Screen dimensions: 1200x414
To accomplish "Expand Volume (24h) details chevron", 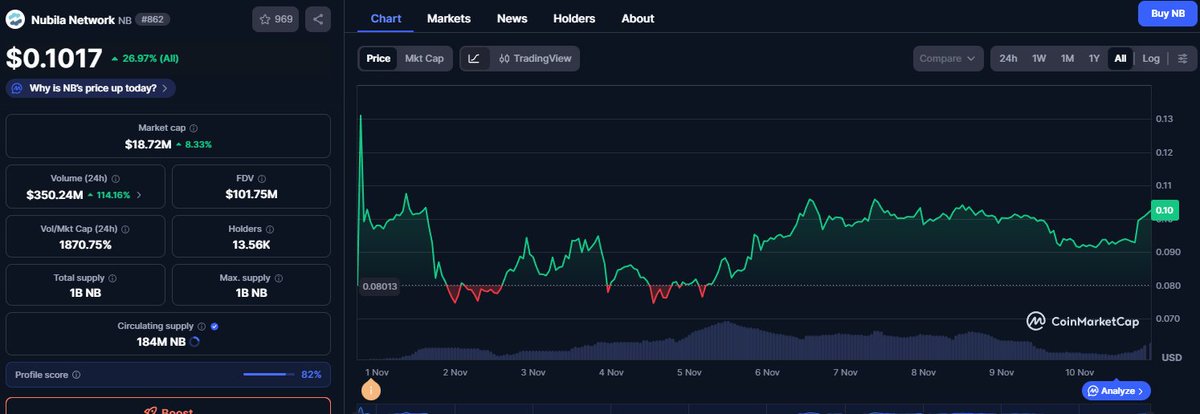I will [139, 194].
